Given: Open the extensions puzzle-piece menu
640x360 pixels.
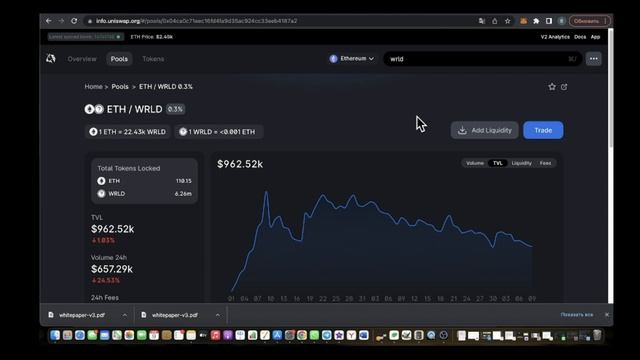Looking at the screenshot, I should (536, 21).
